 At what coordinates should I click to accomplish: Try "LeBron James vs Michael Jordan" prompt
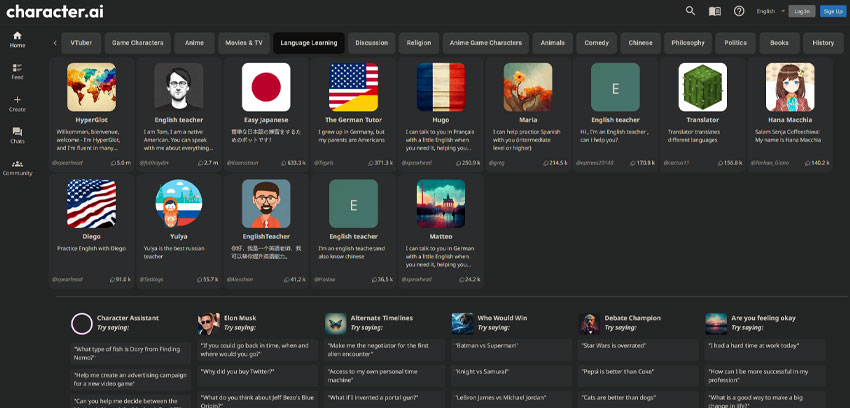[x=511, y=398]
